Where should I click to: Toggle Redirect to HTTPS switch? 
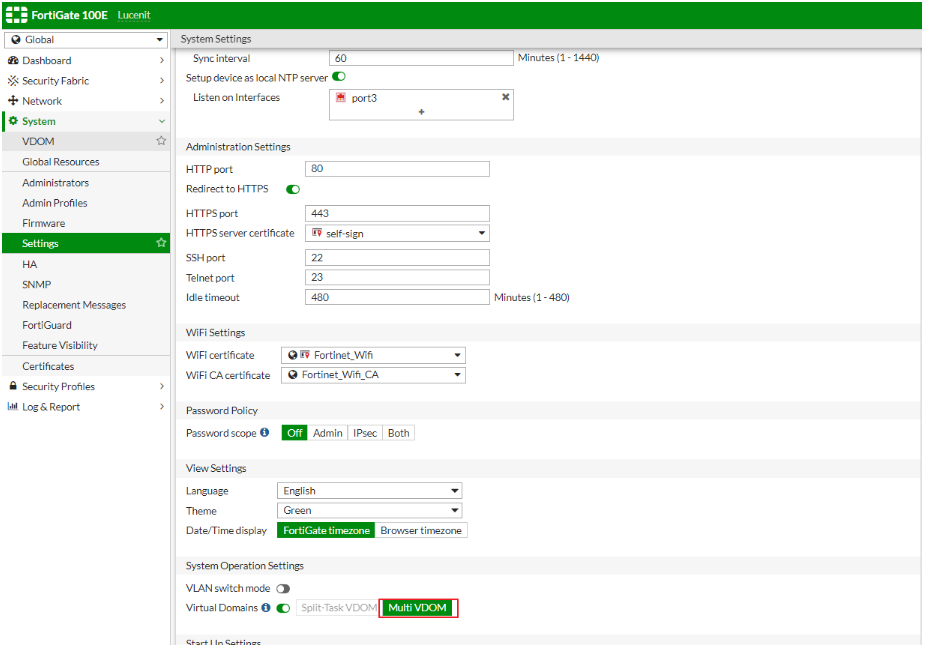pos(293,189)
